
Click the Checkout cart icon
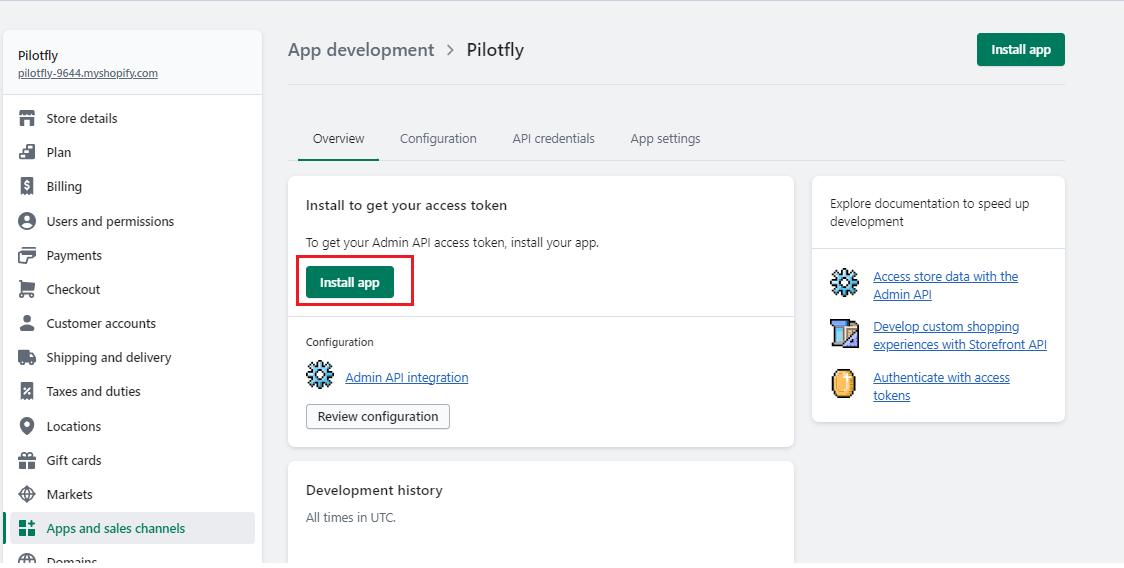pos(27,289)
